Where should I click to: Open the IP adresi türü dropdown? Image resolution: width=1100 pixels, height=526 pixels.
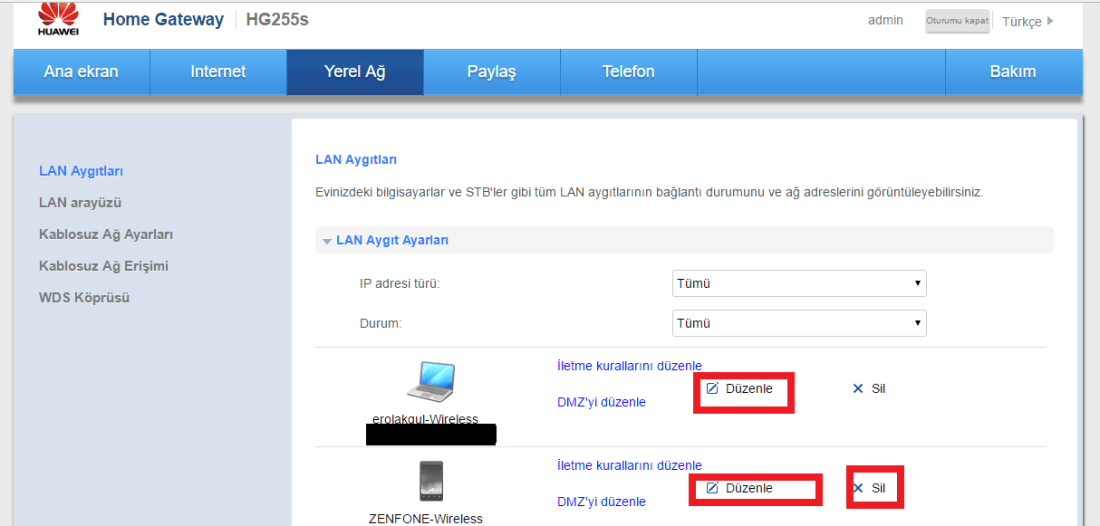pos(799,284)
